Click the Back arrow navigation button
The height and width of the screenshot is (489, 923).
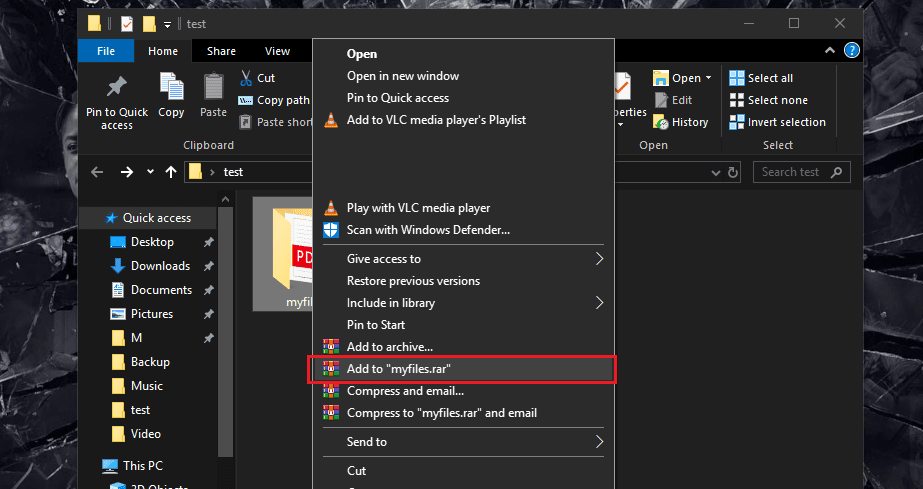point(97,172)
